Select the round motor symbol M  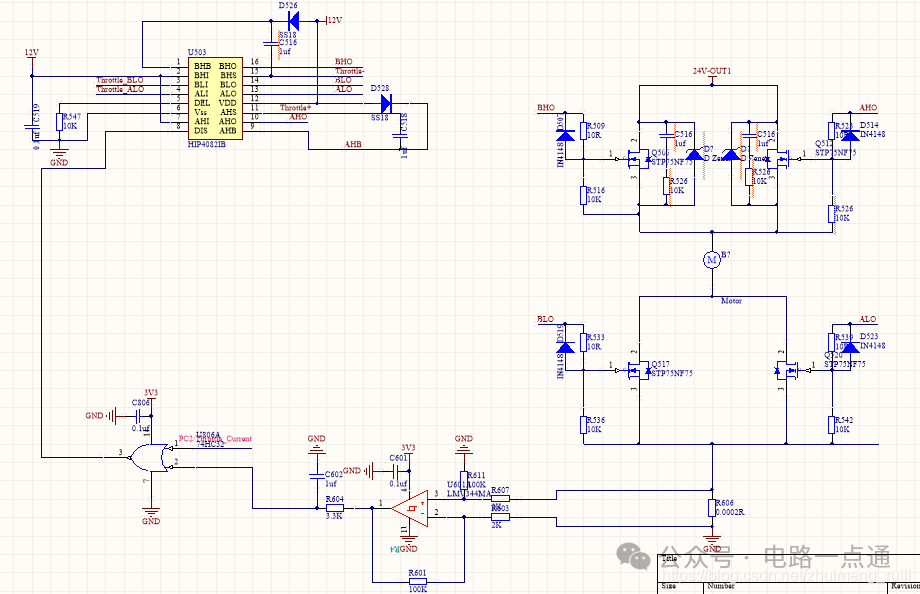tap(712, 259)
